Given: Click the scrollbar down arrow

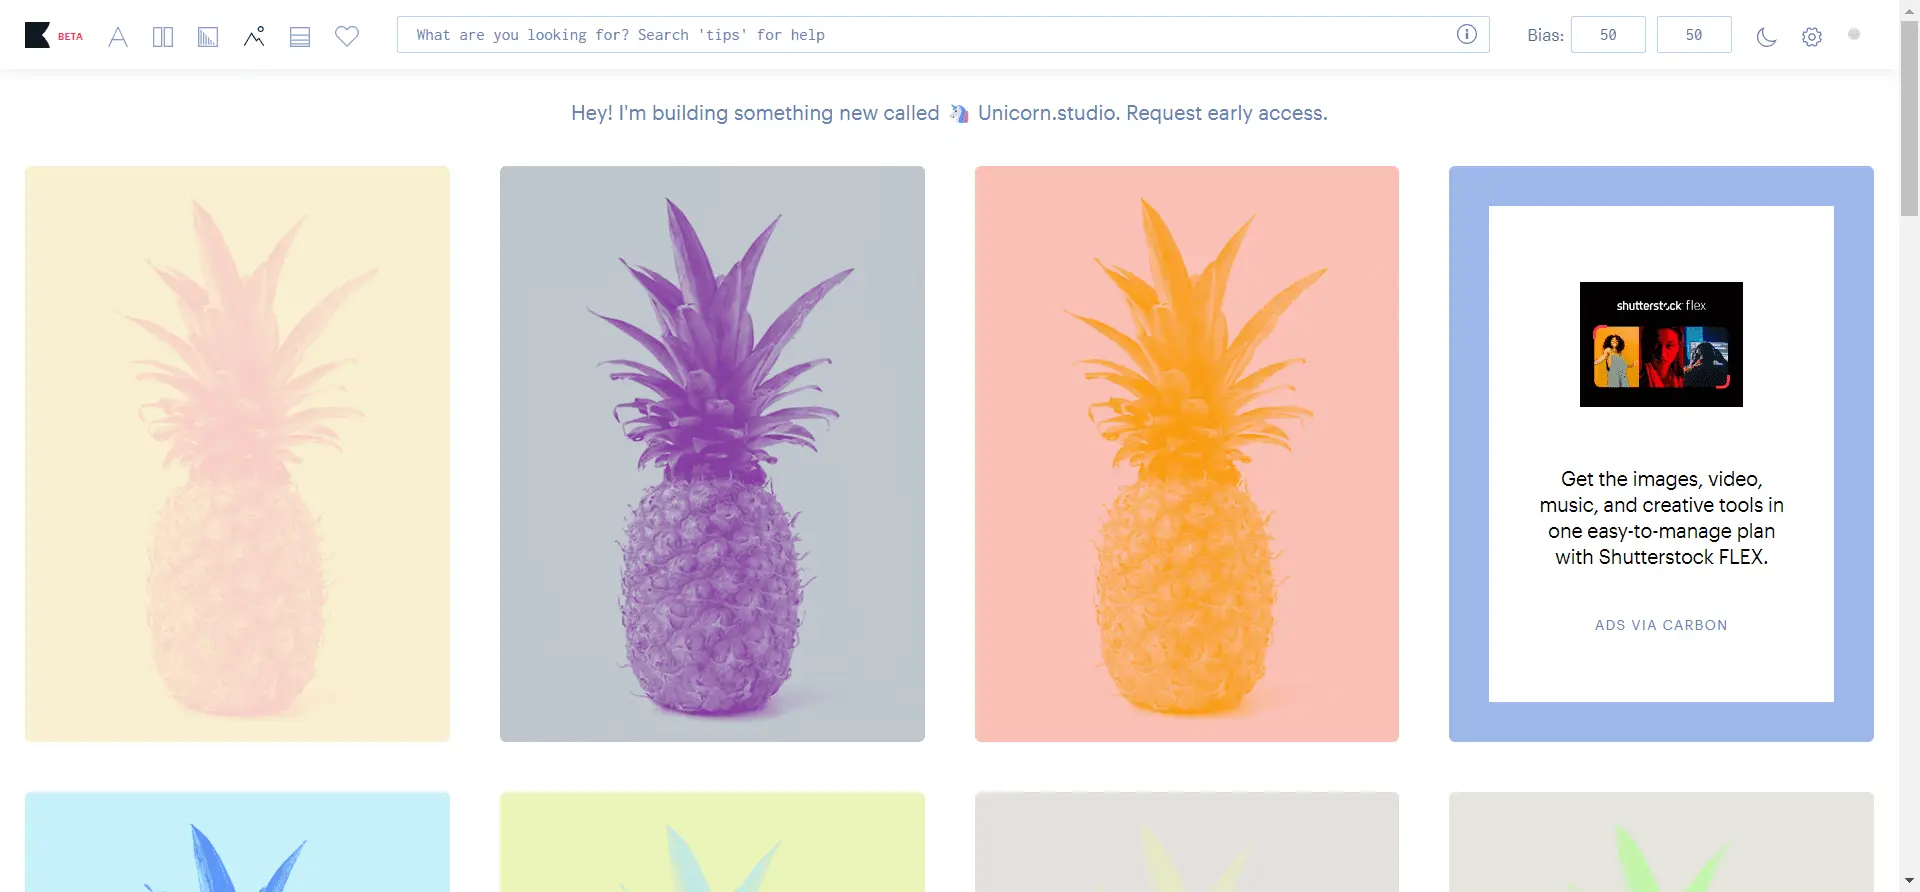Looking at the screenshot, I should [1910, 881].
